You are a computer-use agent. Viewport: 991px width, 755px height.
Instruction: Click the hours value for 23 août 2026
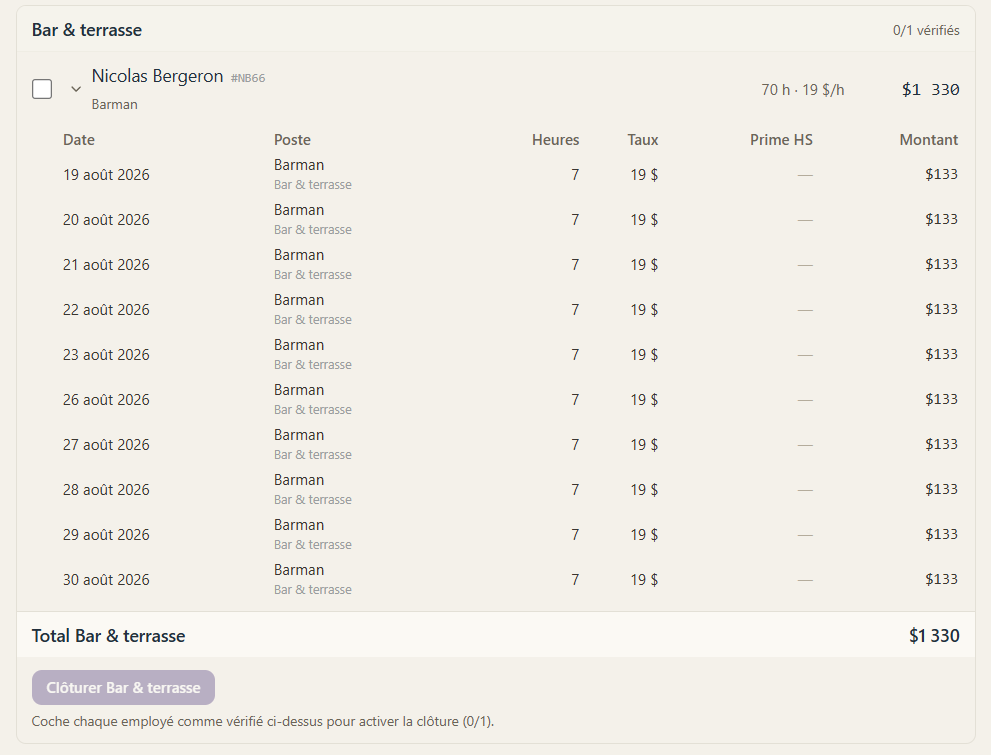click(575, 355)
